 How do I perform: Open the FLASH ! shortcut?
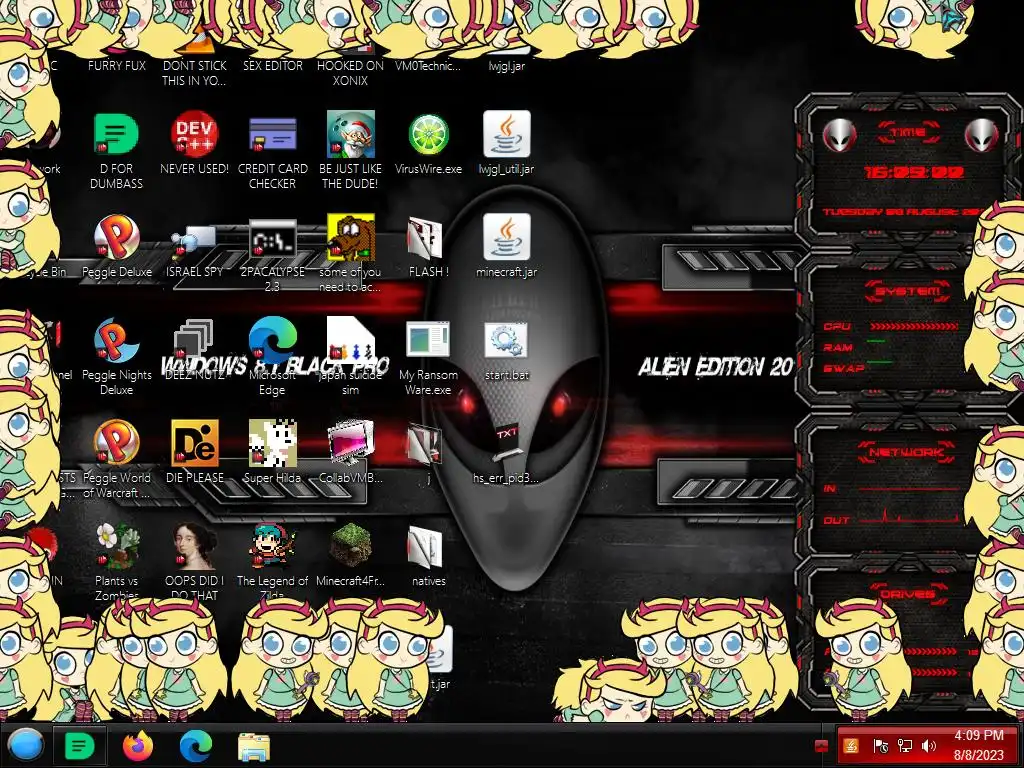coord(425,238)
